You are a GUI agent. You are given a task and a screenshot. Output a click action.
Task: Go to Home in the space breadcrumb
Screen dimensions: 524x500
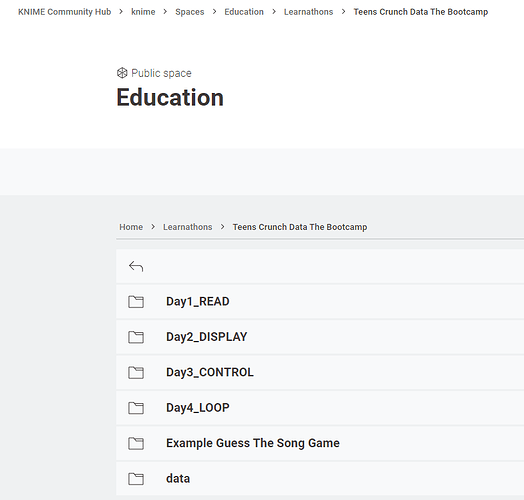click(131, 227)
